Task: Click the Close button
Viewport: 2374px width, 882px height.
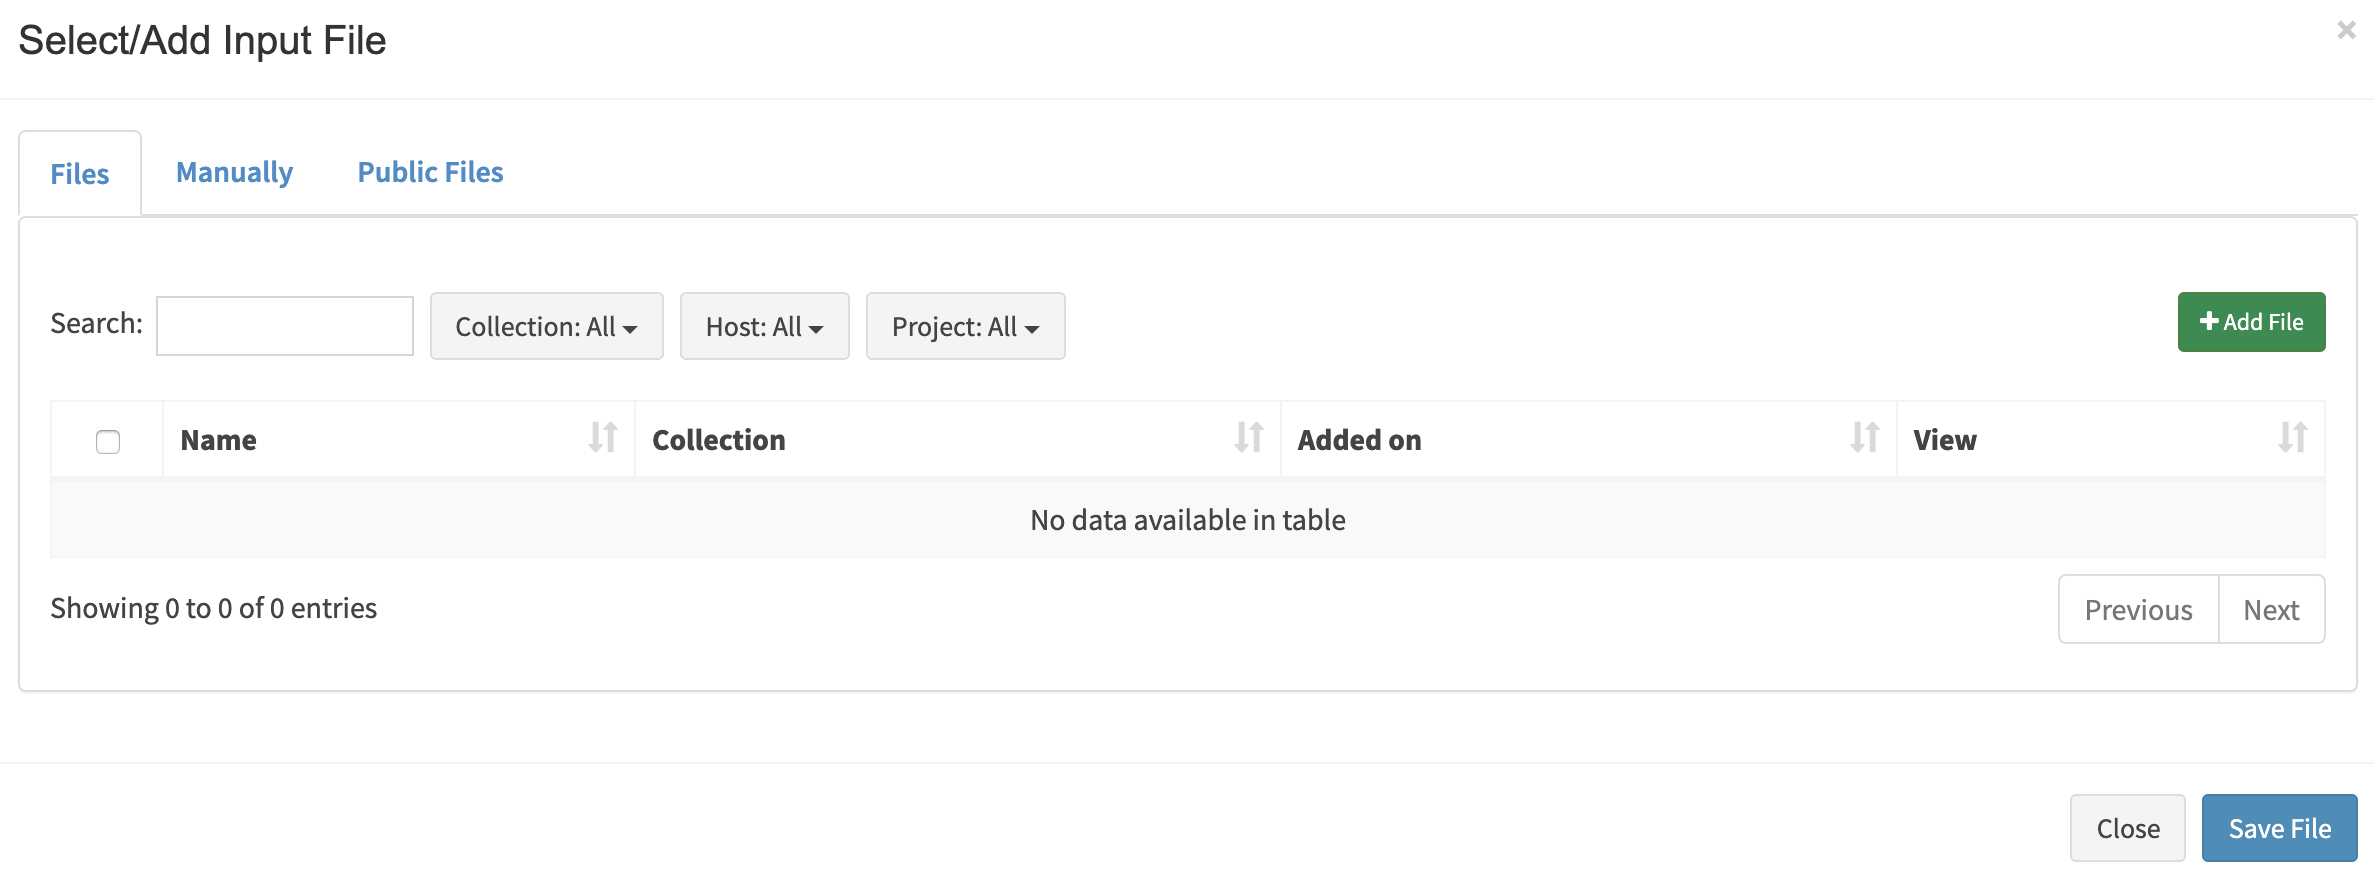Action: (x=2128, y=828)
